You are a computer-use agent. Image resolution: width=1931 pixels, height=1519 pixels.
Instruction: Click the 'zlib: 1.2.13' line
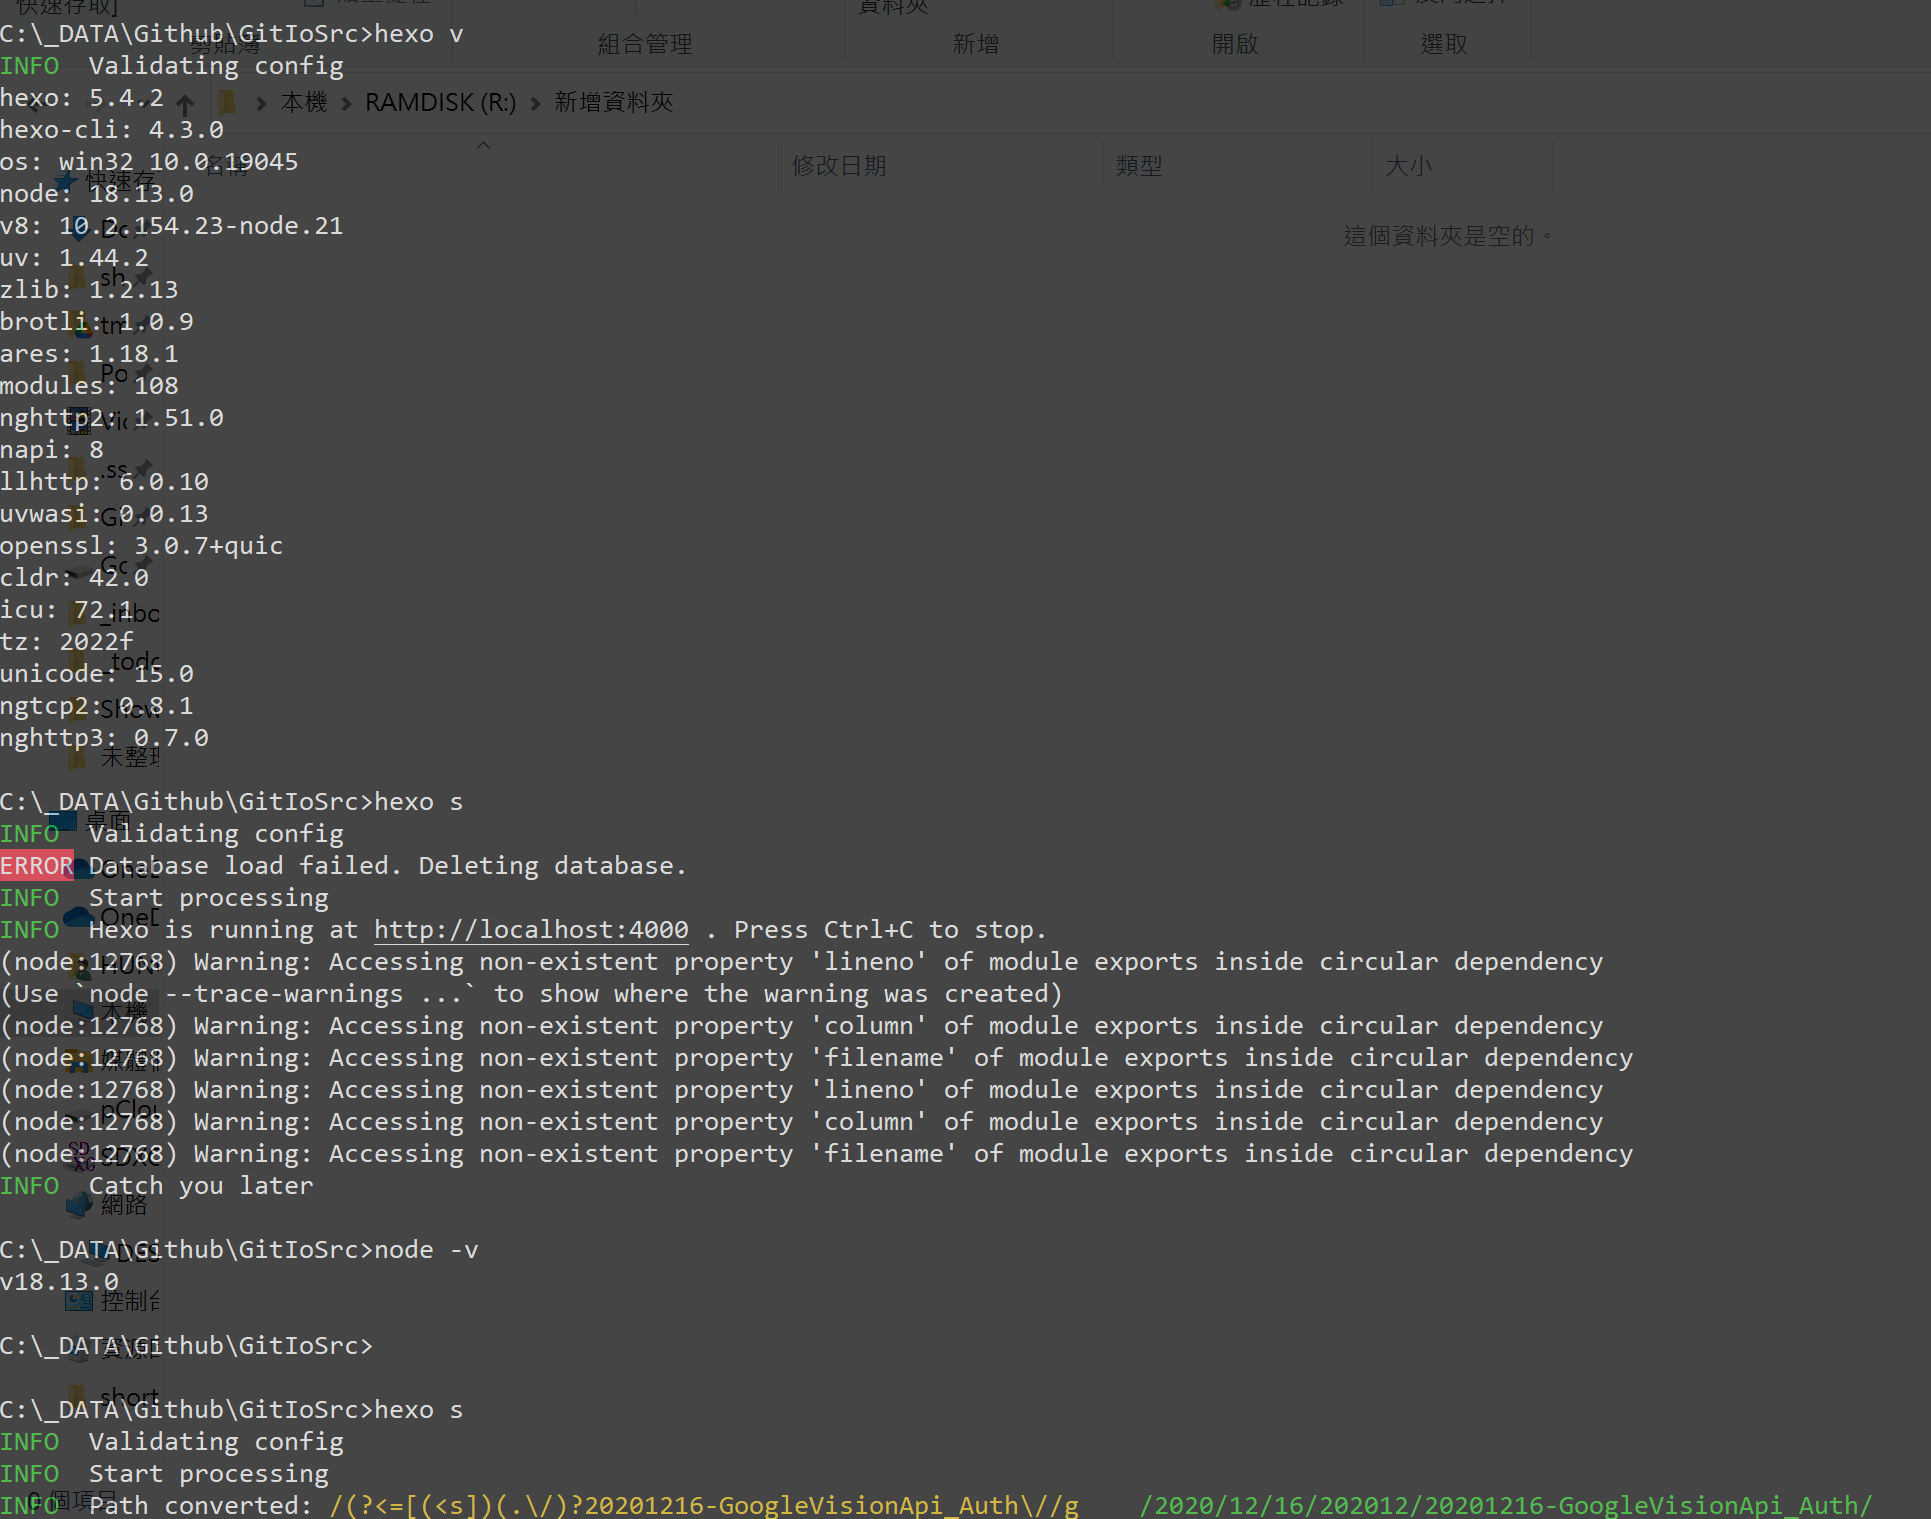coord(89,290)
